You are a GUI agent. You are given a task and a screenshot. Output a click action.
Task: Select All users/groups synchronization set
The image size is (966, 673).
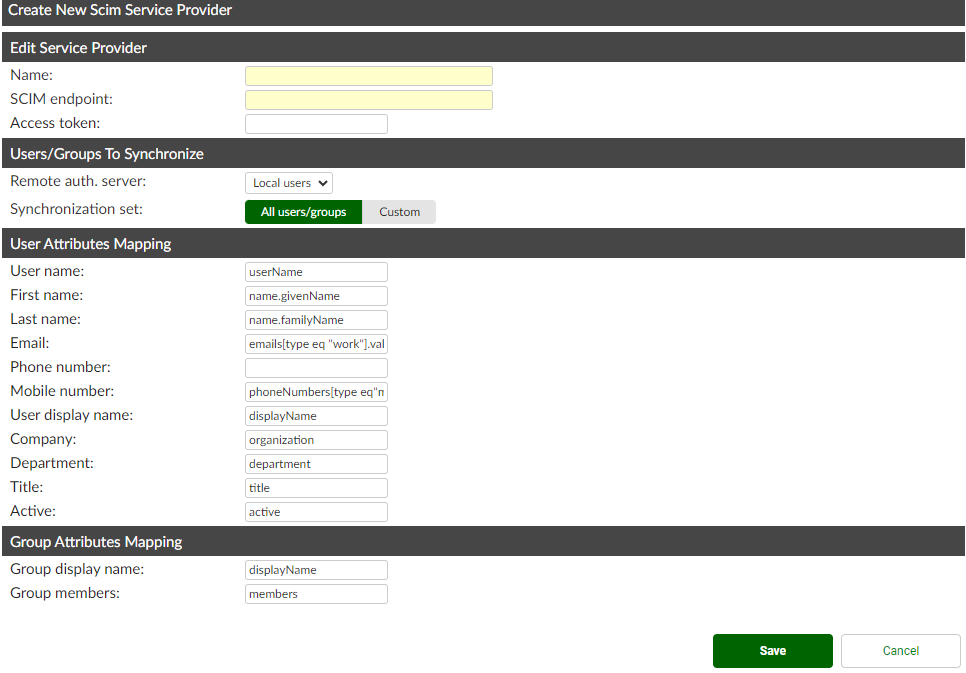pyautogui.click(x=303, y=211)
